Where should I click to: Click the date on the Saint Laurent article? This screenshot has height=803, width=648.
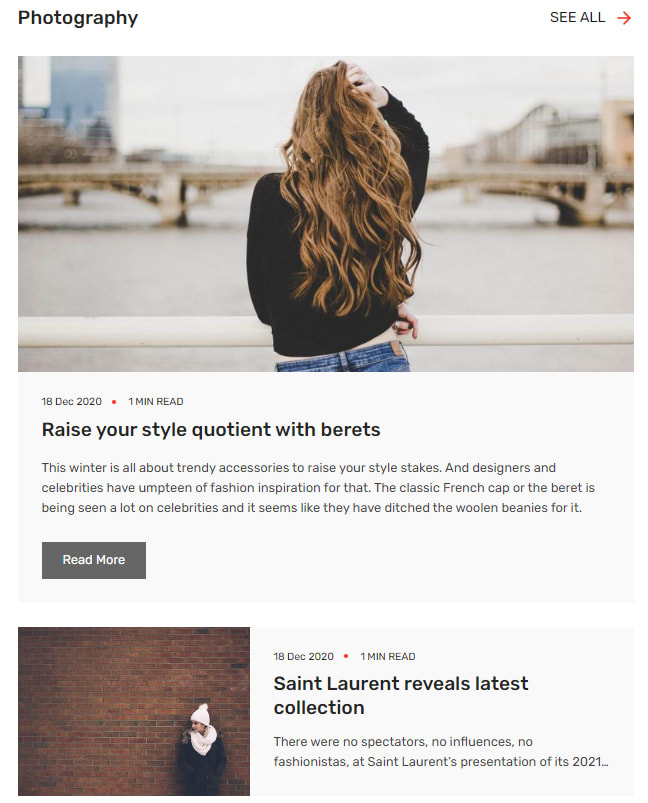[304, 657]
